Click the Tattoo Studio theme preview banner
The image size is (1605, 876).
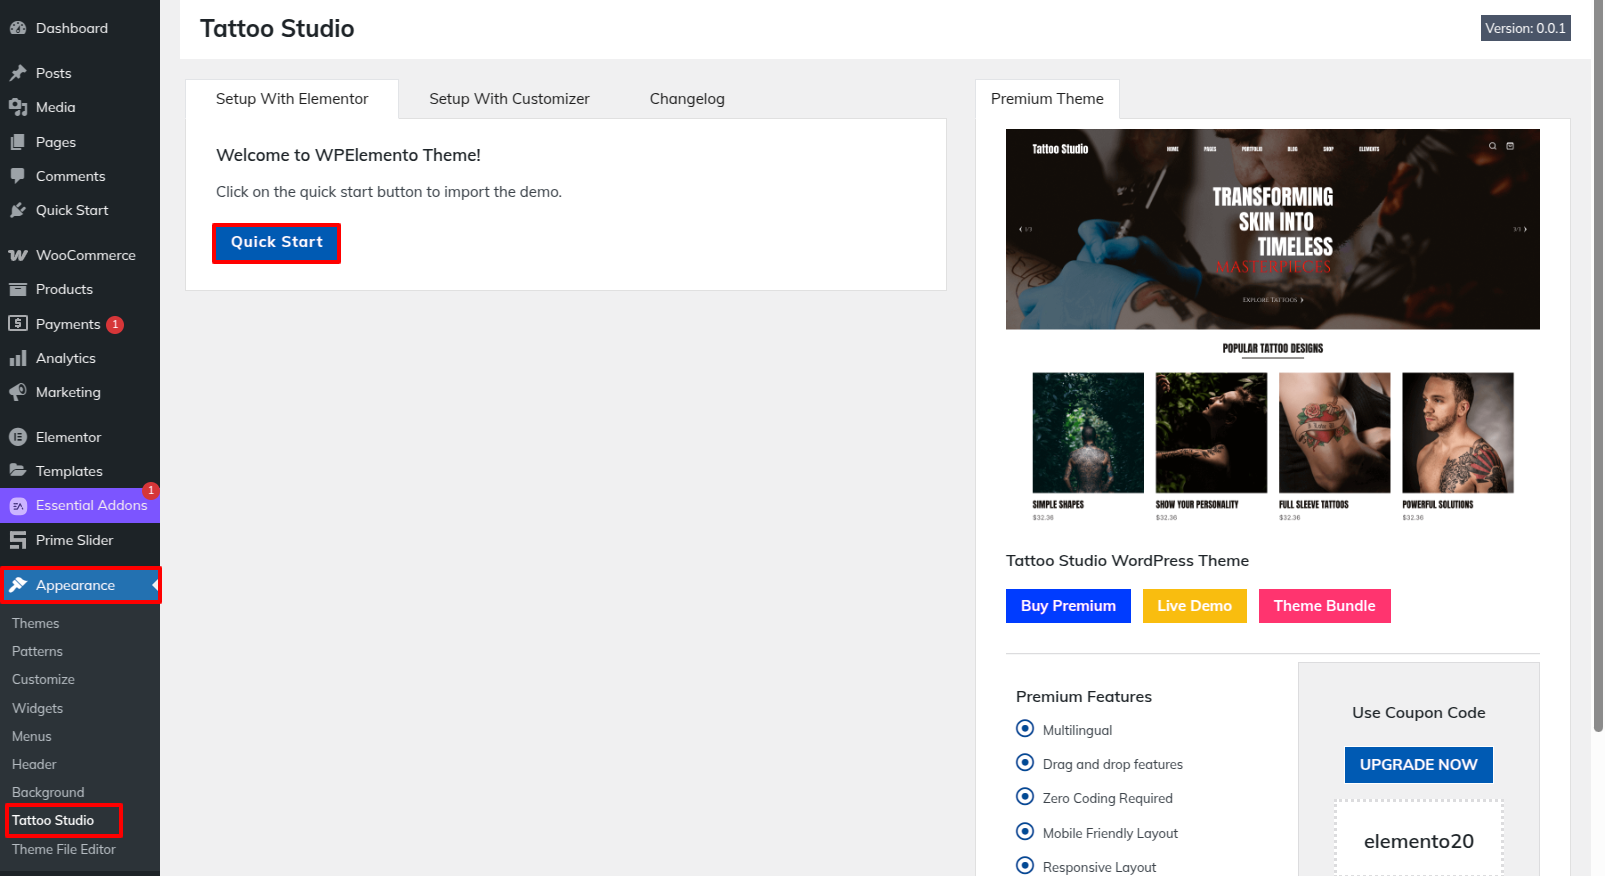(1273, 229)
